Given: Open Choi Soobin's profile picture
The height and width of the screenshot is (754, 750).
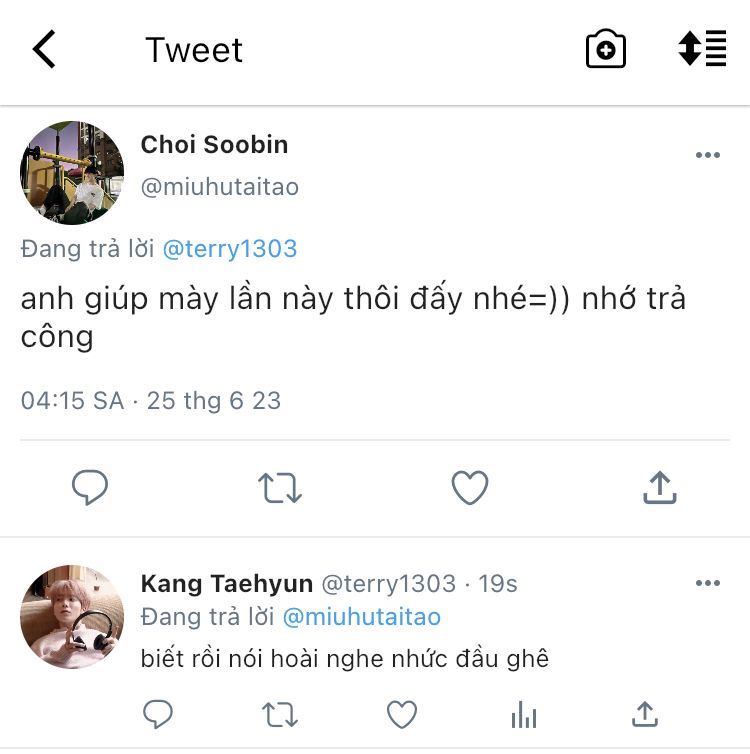Looking at the screenshot, I should [72, 173].
